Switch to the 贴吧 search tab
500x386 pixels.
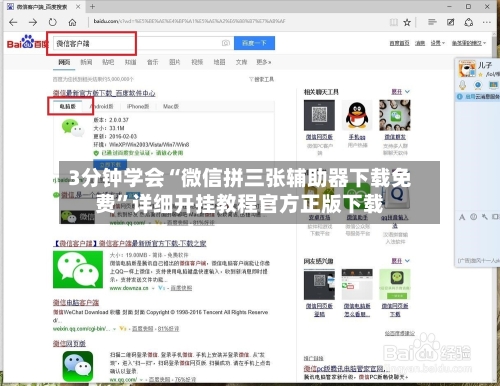[108, 62]
